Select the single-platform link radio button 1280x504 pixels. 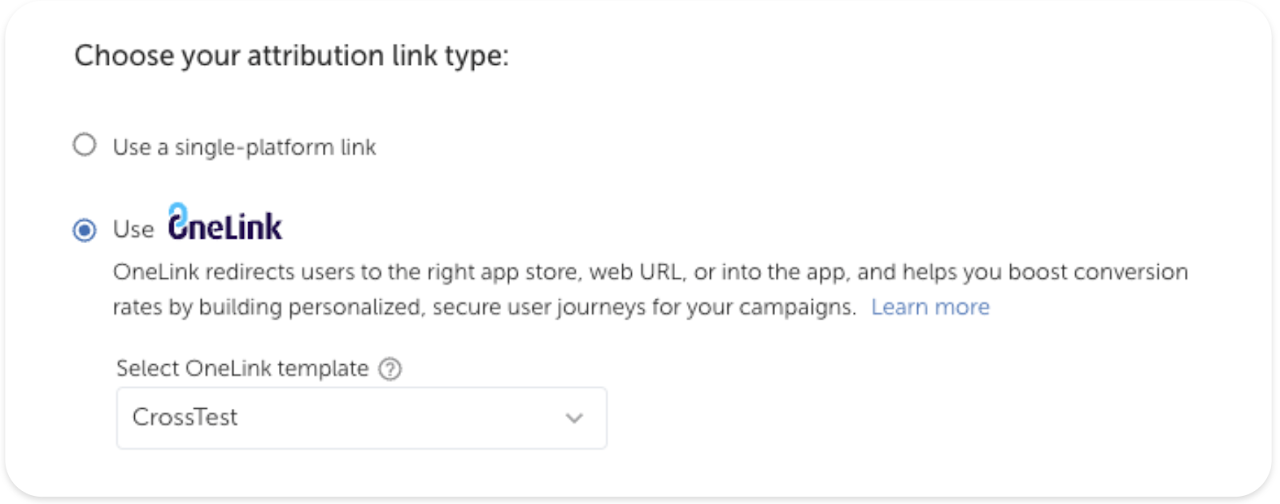tap(85, 146)
